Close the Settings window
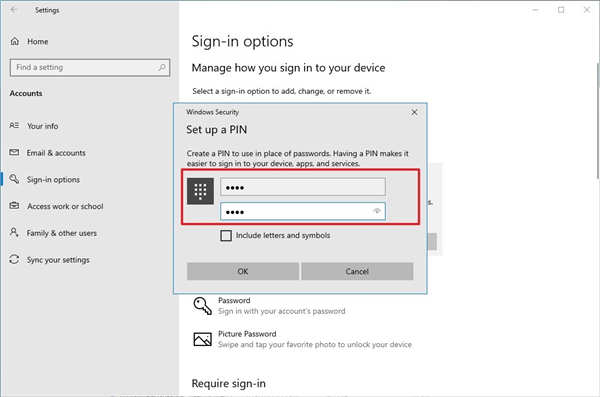 coord(587,10)
